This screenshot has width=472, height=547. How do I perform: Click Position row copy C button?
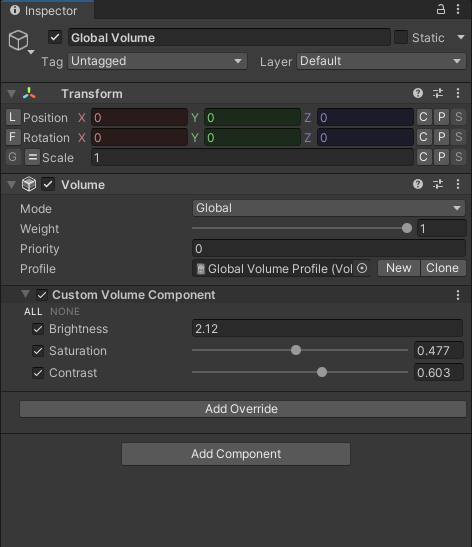[x=424, y=117]
